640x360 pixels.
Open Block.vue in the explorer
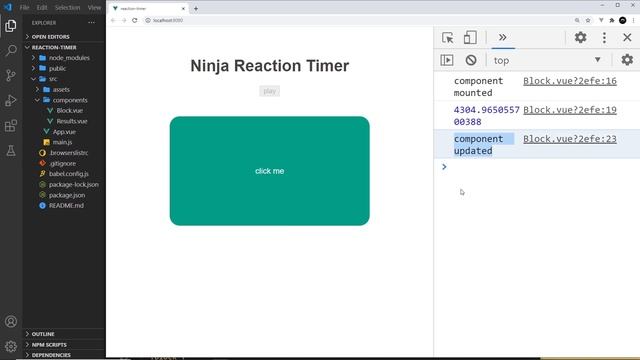(x=69, y=111)
